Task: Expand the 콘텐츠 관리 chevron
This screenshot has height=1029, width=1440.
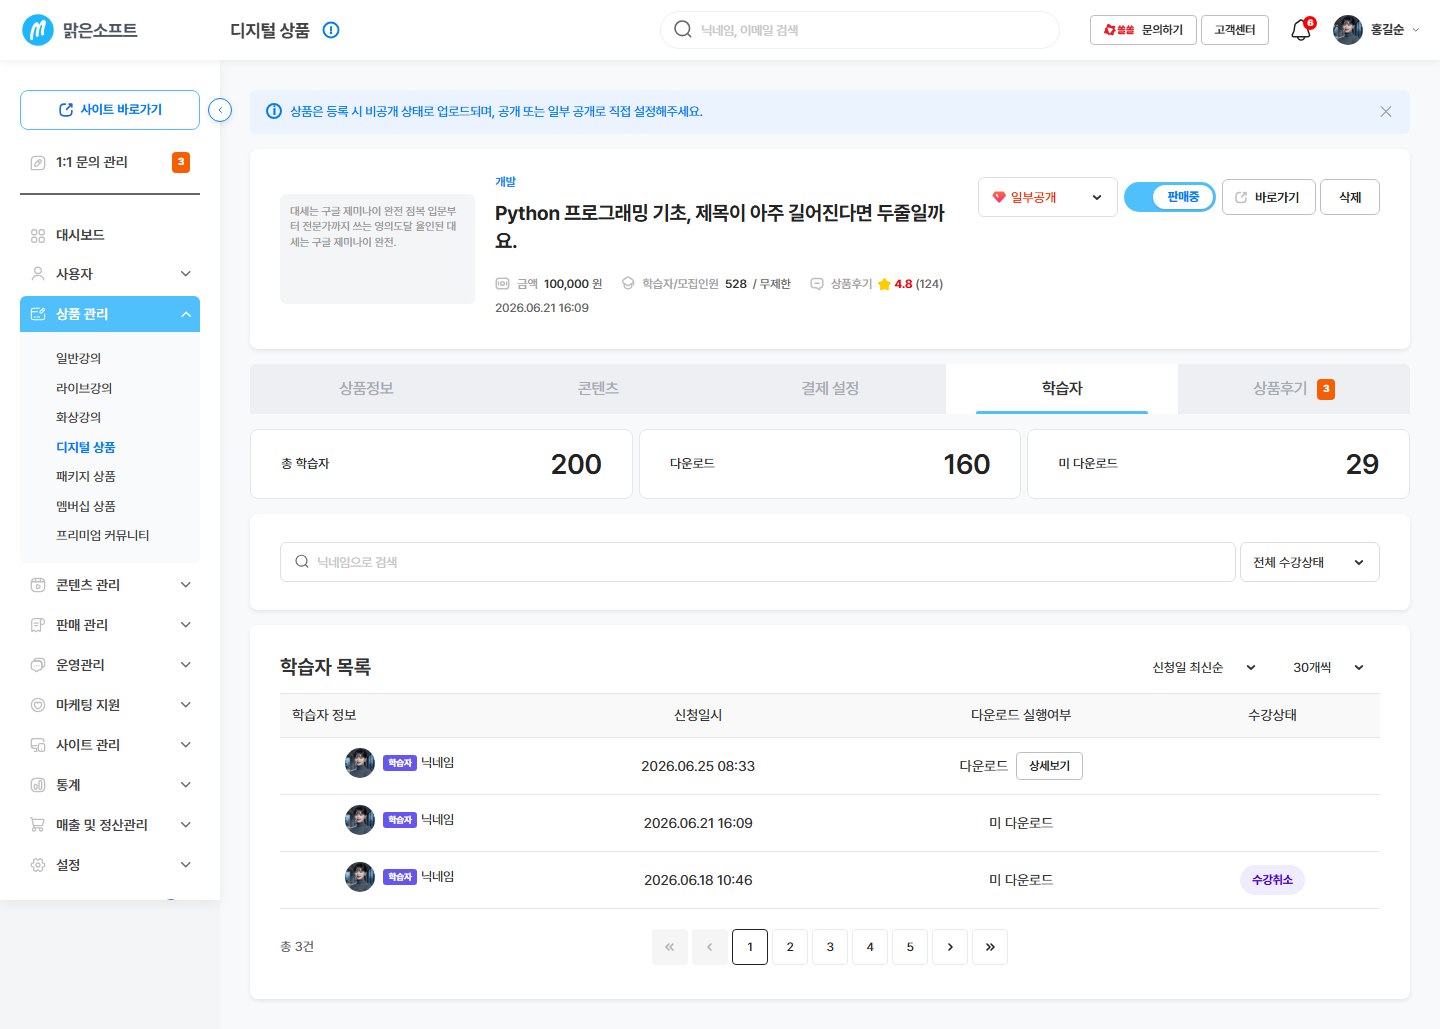Action: point(186,584)
